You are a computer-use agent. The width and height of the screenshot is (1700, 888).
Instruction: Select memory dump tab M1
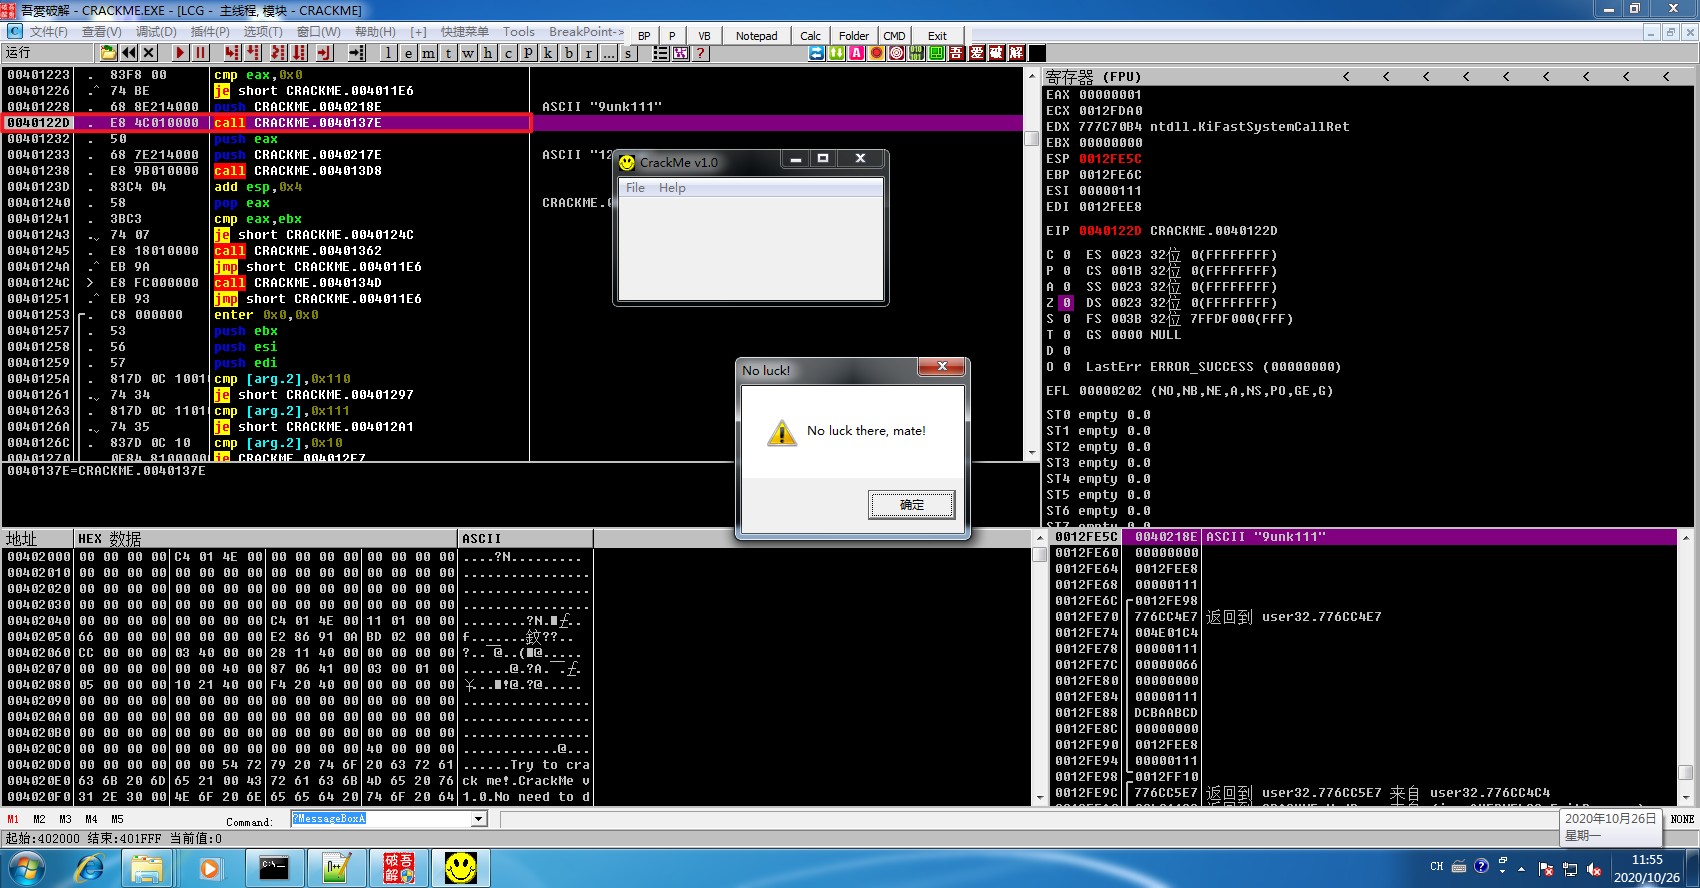tap(13, 819)
